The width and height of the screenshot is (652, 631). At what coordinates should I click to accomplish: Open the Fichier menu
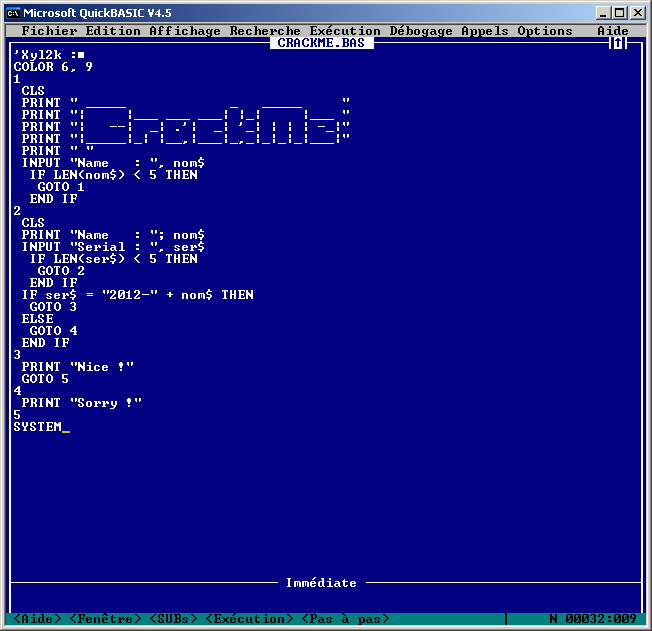49,31
